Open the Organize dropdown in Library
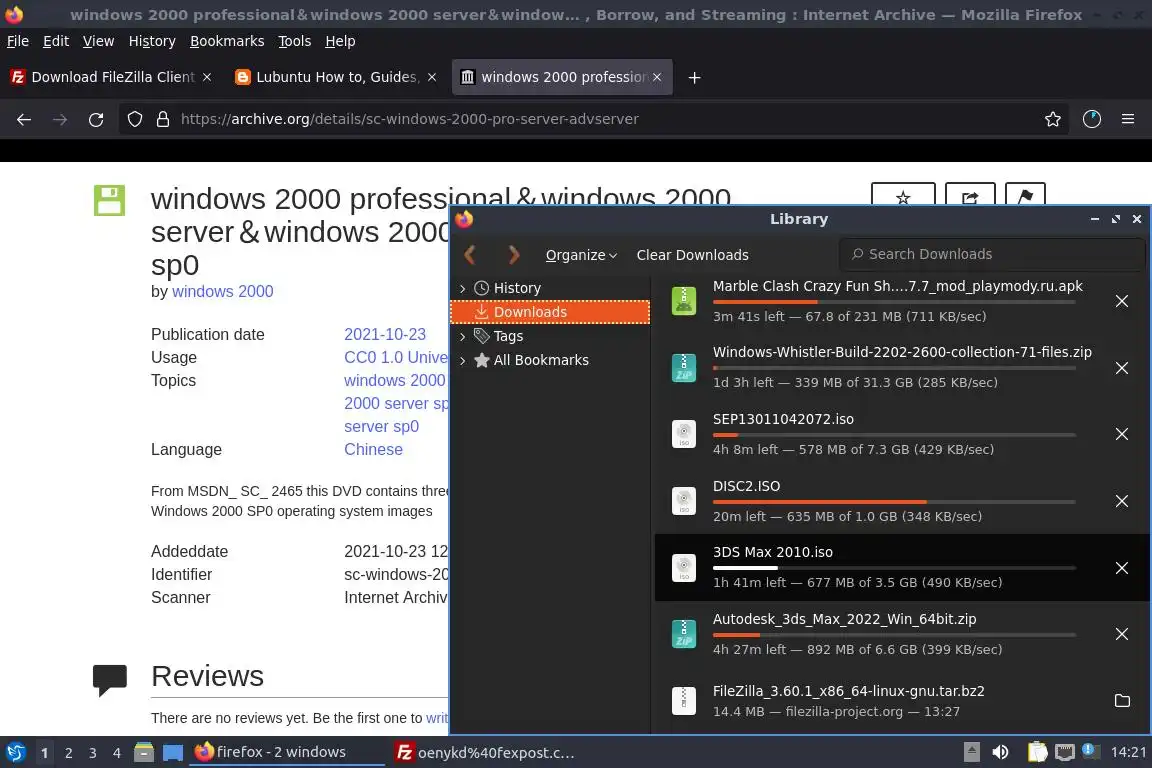 coord(581,255)
